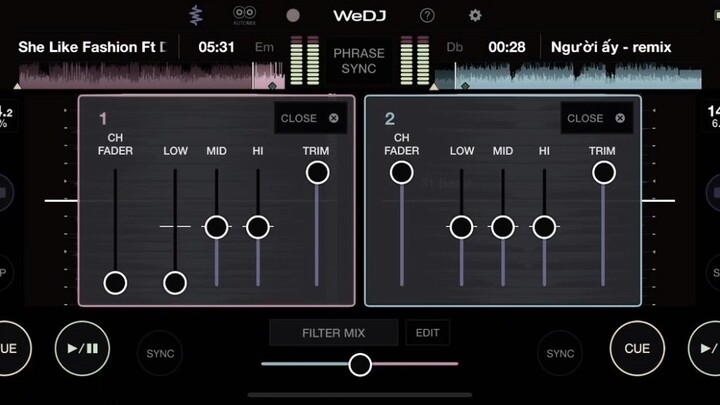Tap the left deck CUE button

click(15, 349)
